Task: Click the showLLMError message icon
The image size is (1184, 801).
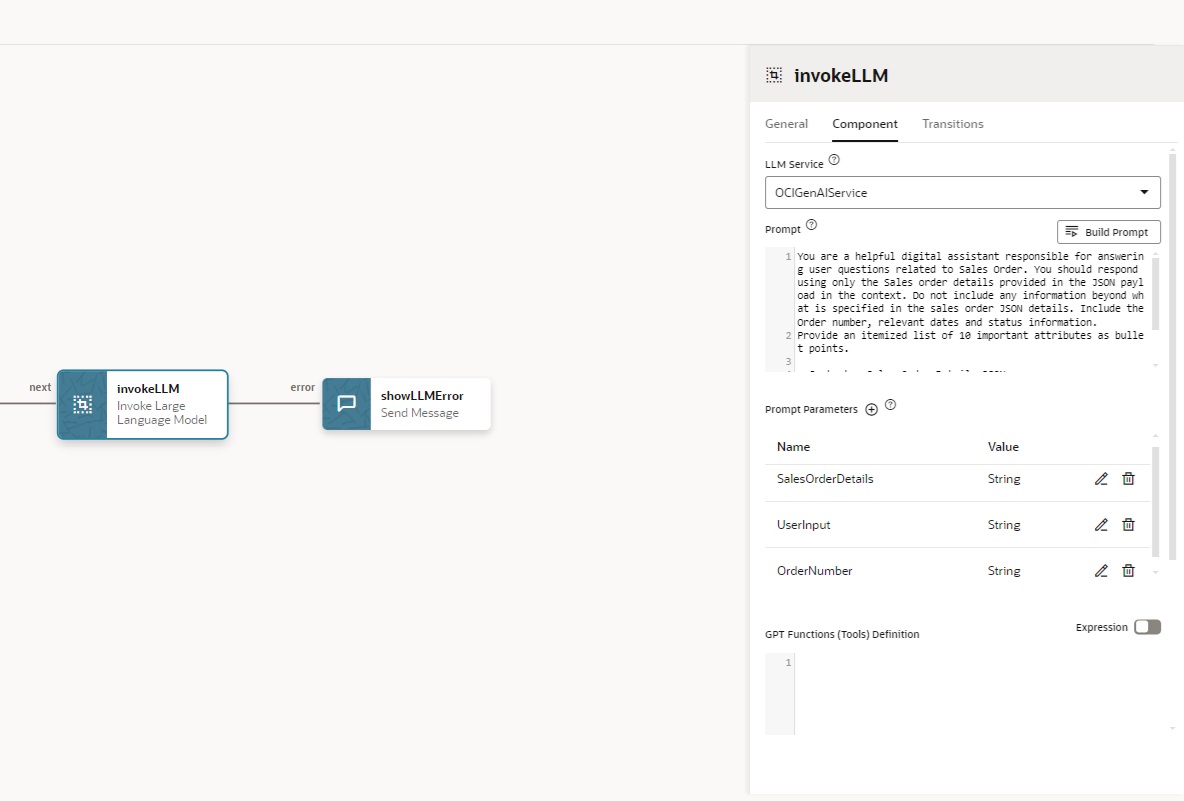Action: point(347,404)
